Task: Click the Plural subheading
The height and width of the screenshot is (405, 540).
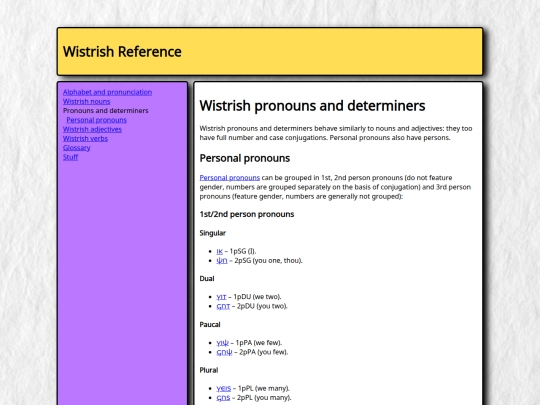Action: (209, 370)
